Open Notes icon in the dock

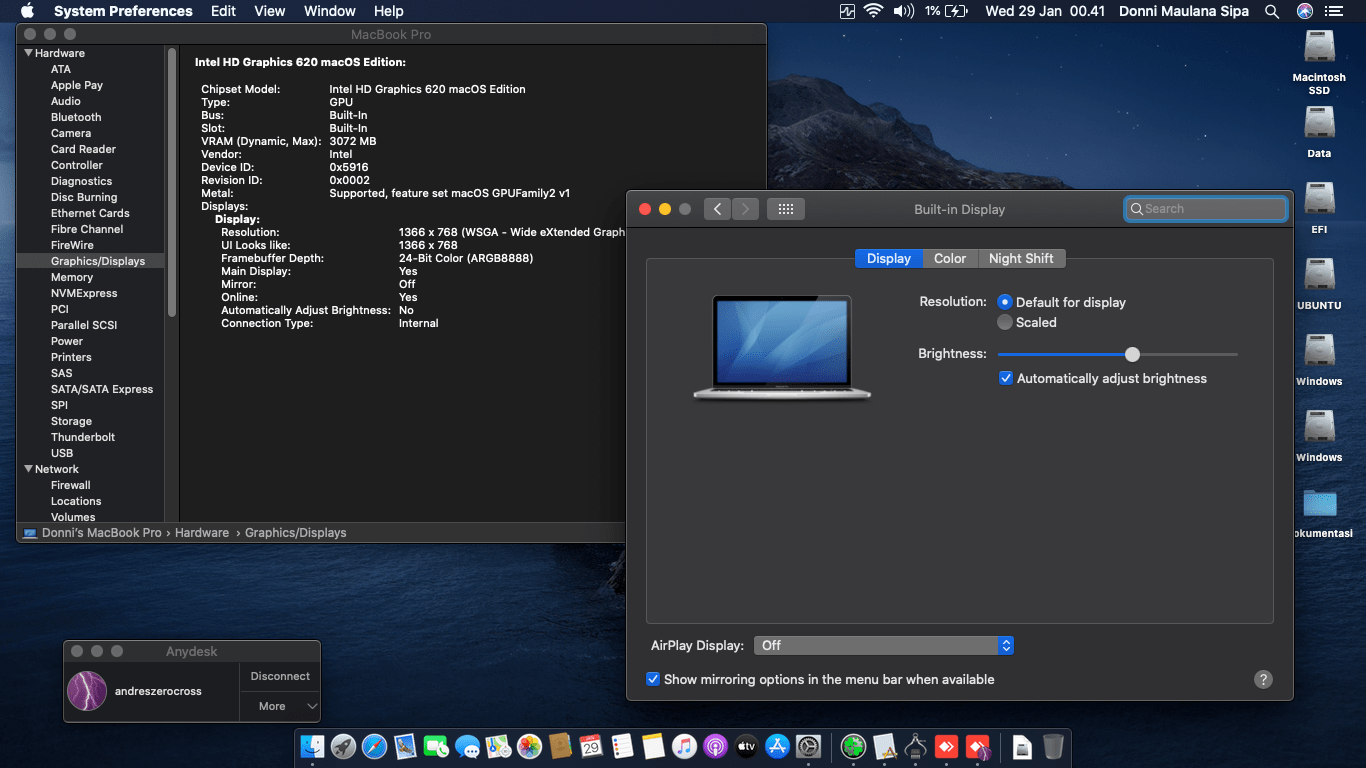coord(653,746)
